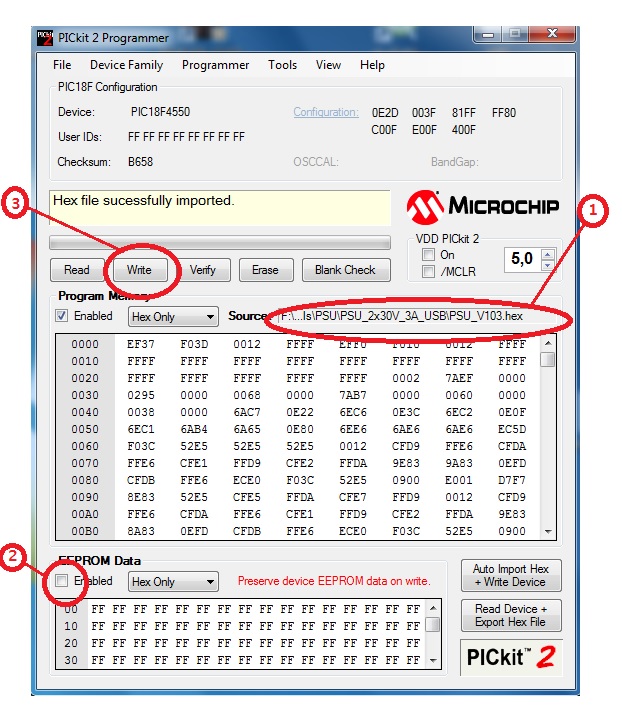Minimize the PICkit 2 Programmer window
The height and width of the screenshot is (720, 622).
point(488,34)
